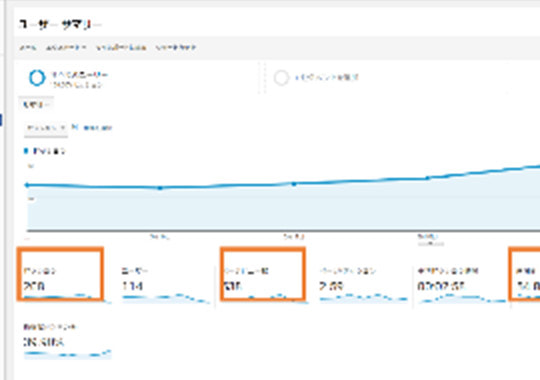Open the New Sessions percentage sparkline on the bottom row
Image resolution: width=540 pixels, height=380 pixels.
pyautogui.click(x=68, y=353)
